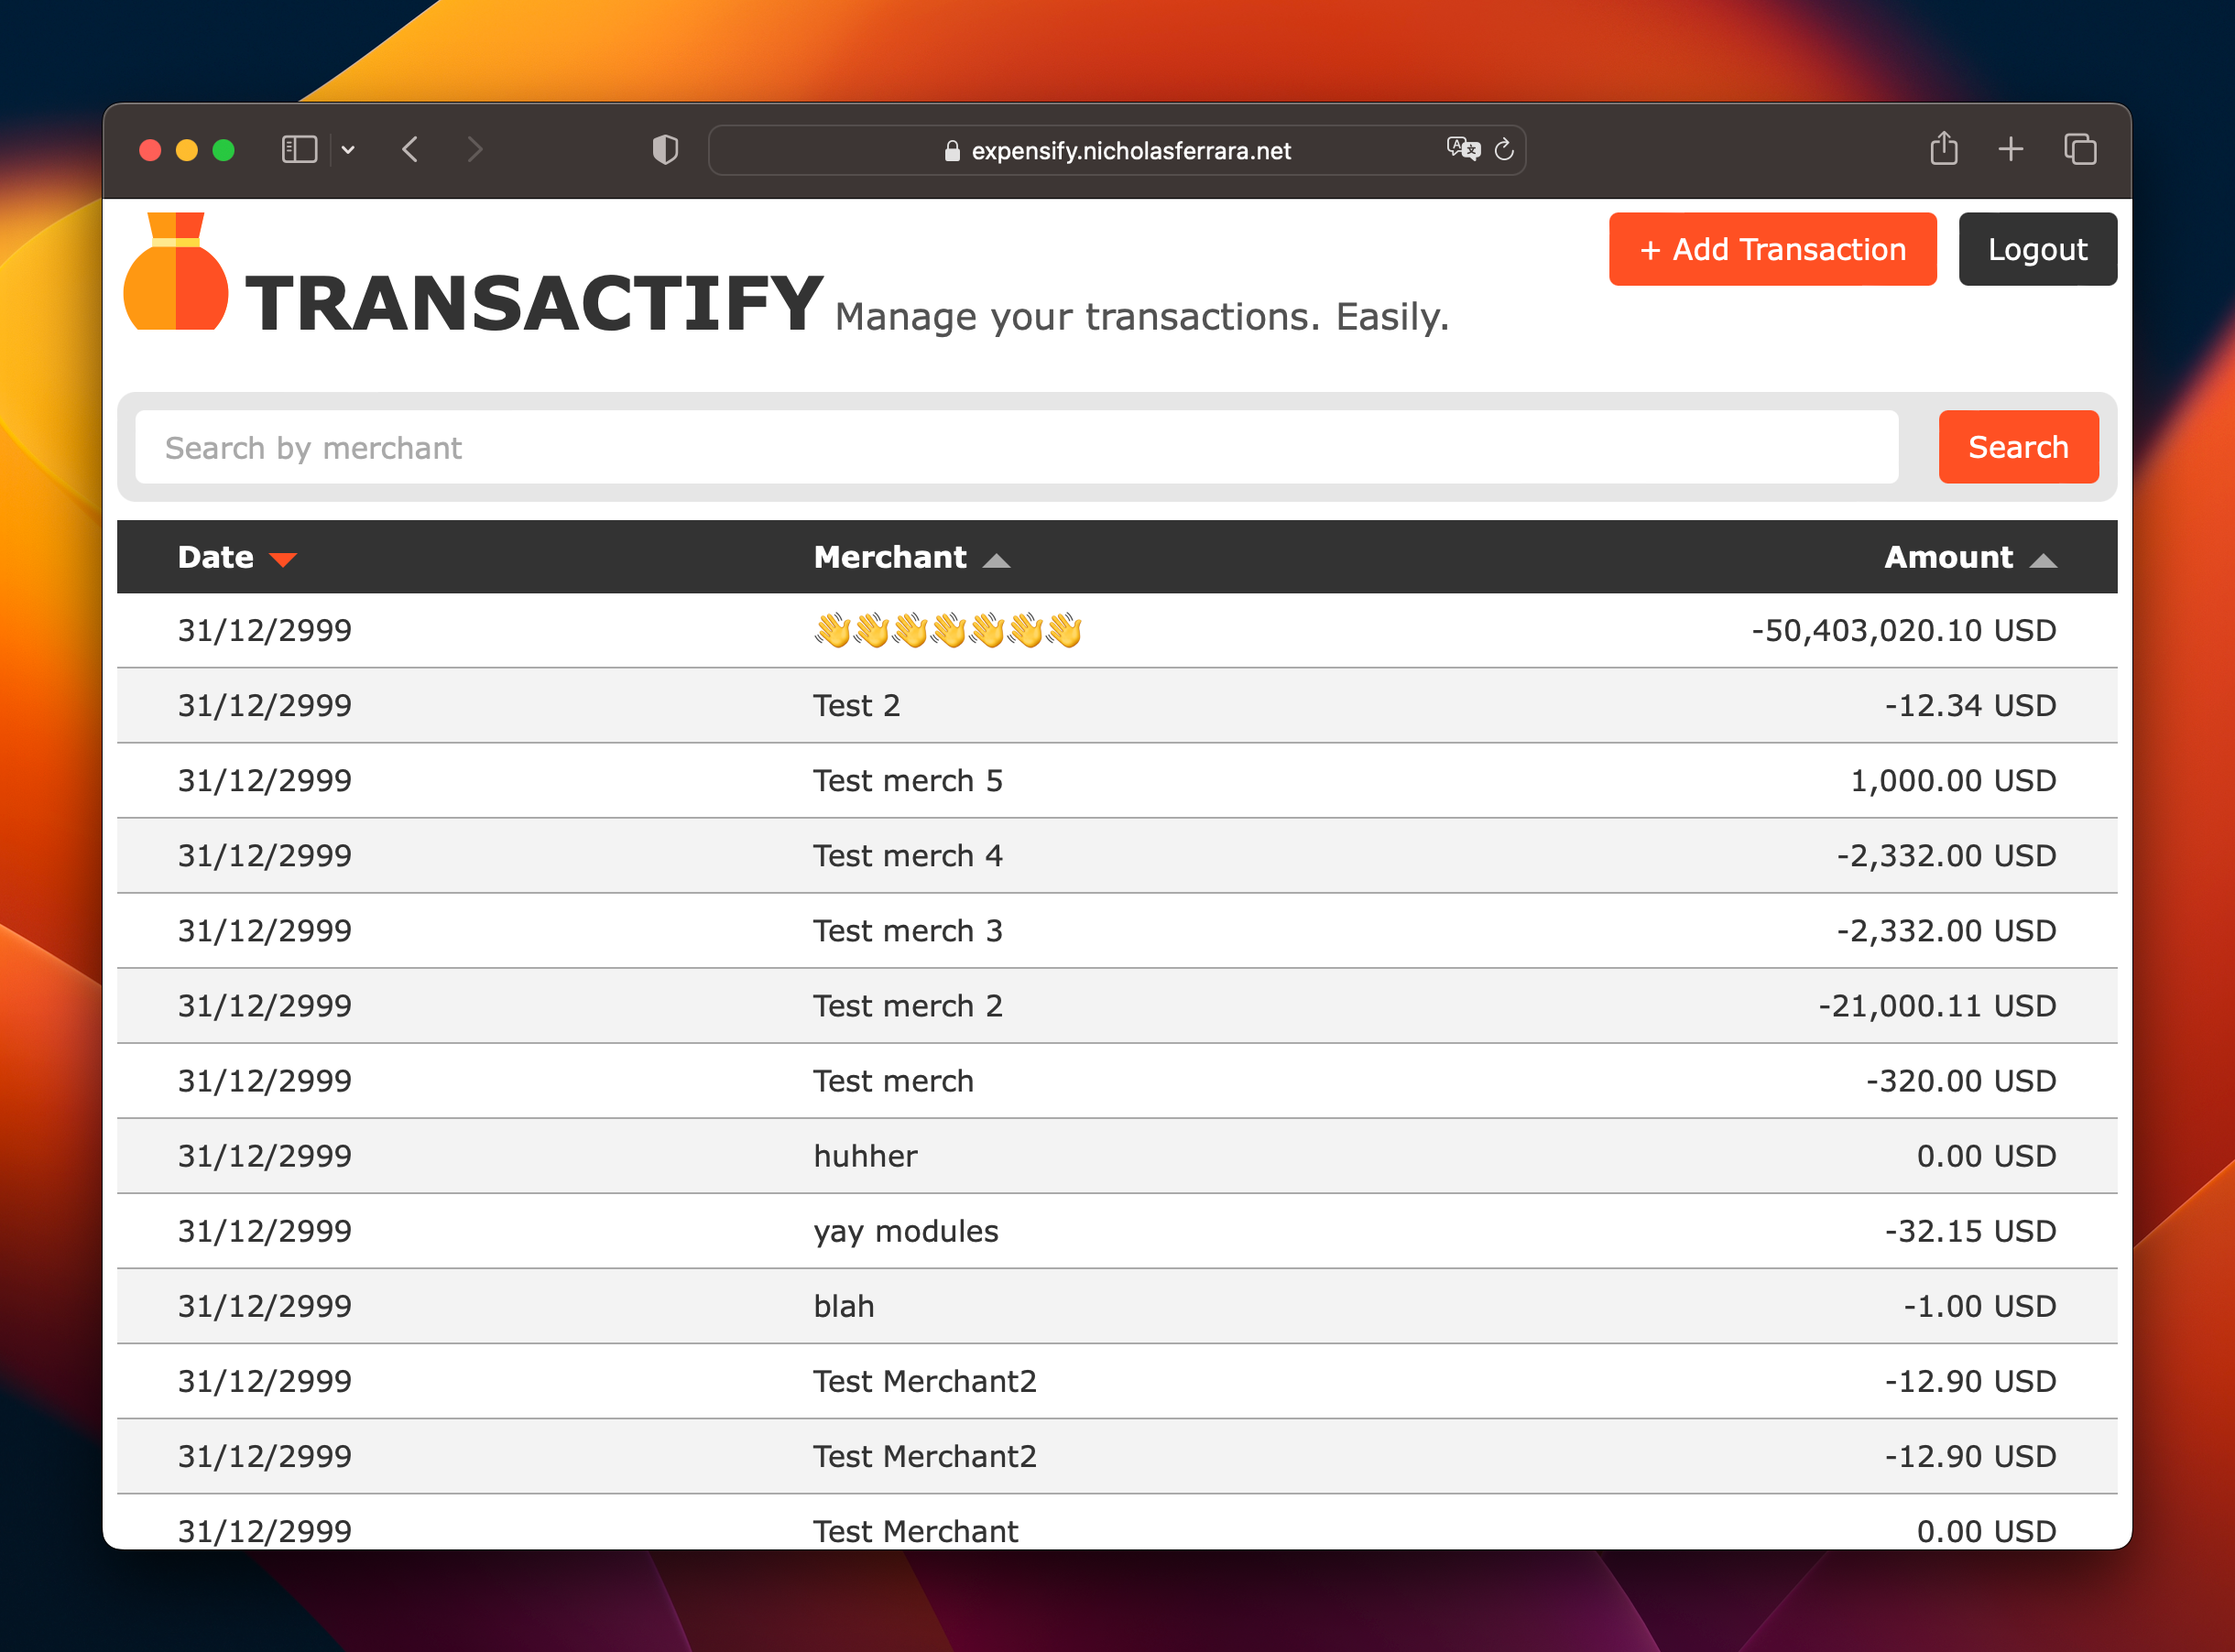Open the Share icon in toolbar
2235x1652 pixels.
pos(1943,149)
